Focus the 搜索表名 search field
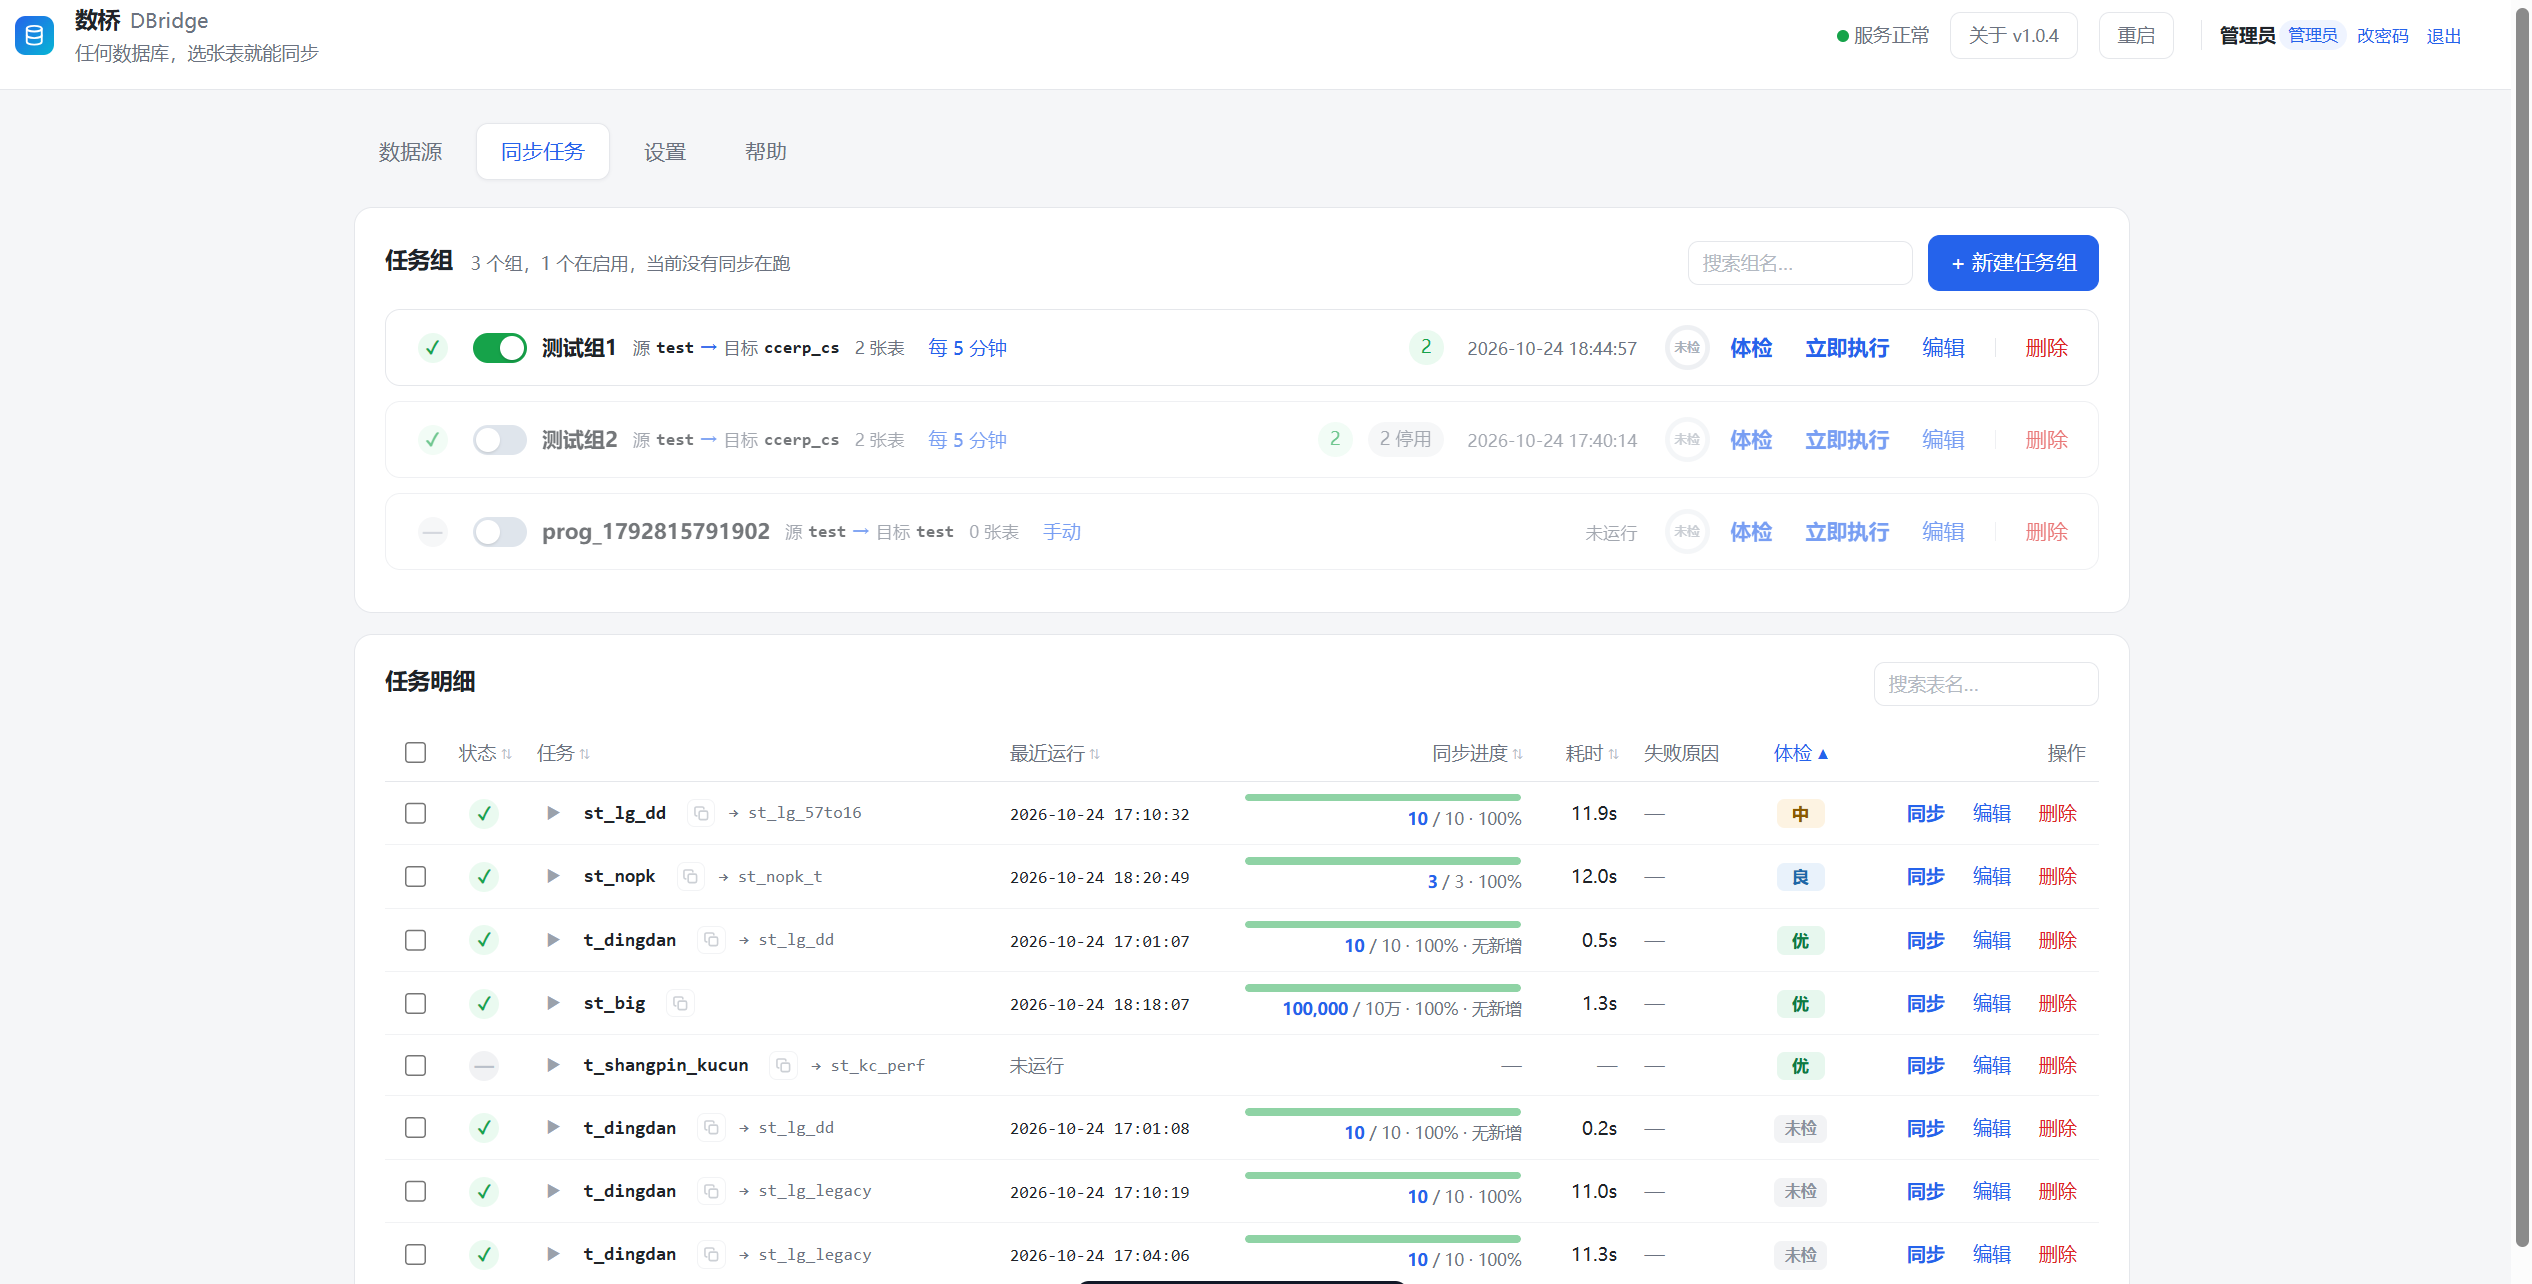The width and height of the screenshot is (2532, 1284). click(1986, 684)
